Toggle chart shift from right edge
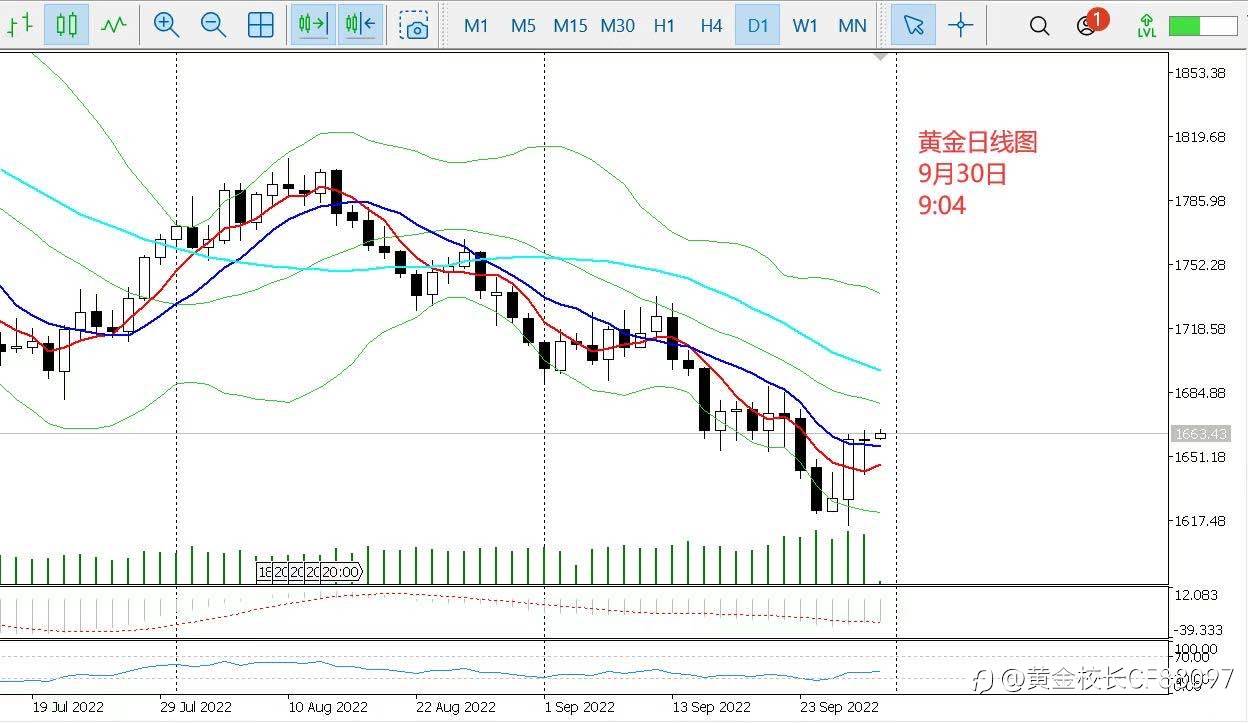 coord(360,25)
